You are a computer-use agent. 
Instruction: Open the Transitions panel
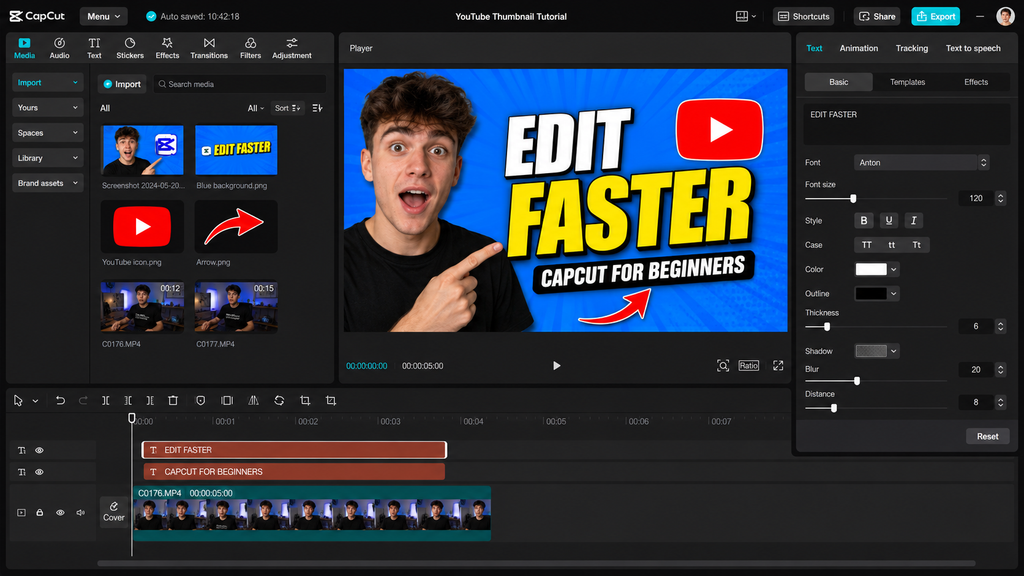pyautogui.click(x=209, y=48)
